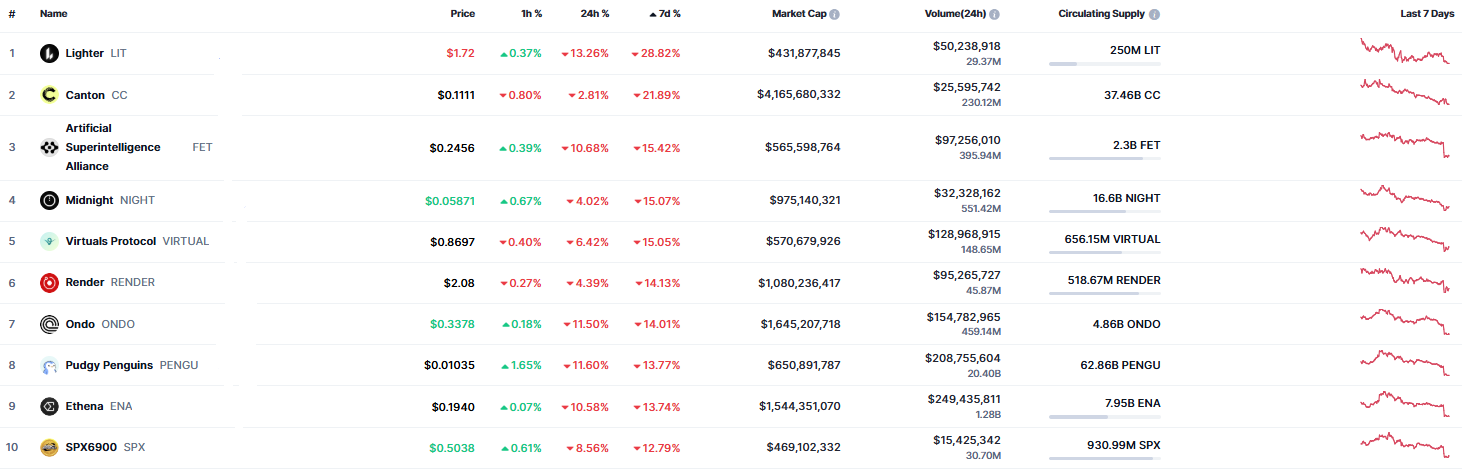Click the Virtuals Protocol coin logo
Viewport: 1467px width, 469px height.
(49, 241)
